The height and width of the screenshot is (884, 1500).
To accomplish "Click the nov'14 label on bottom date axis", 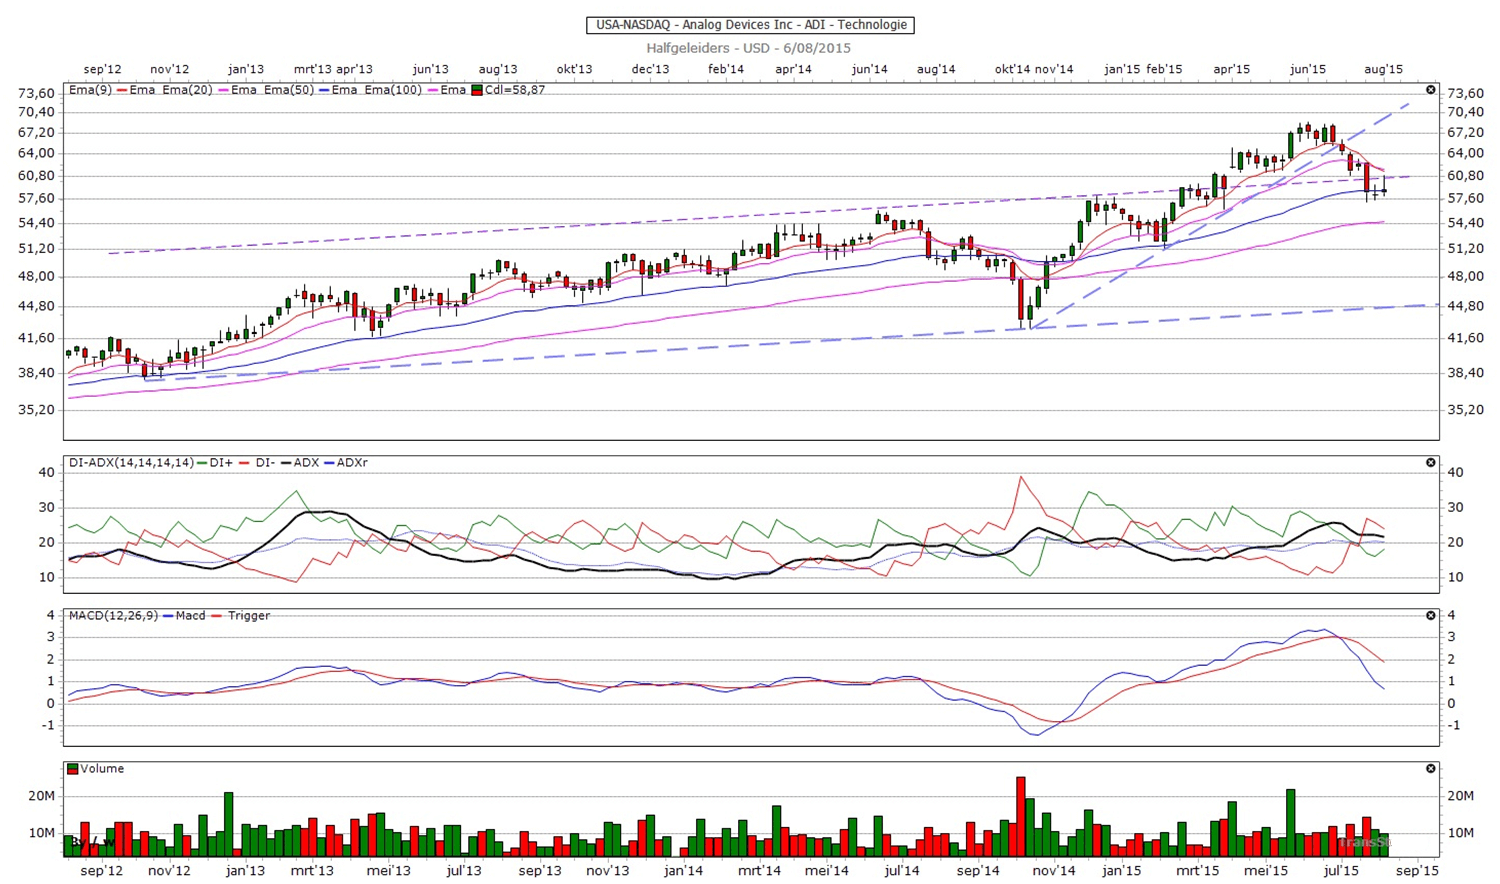I will (1053, 871).
